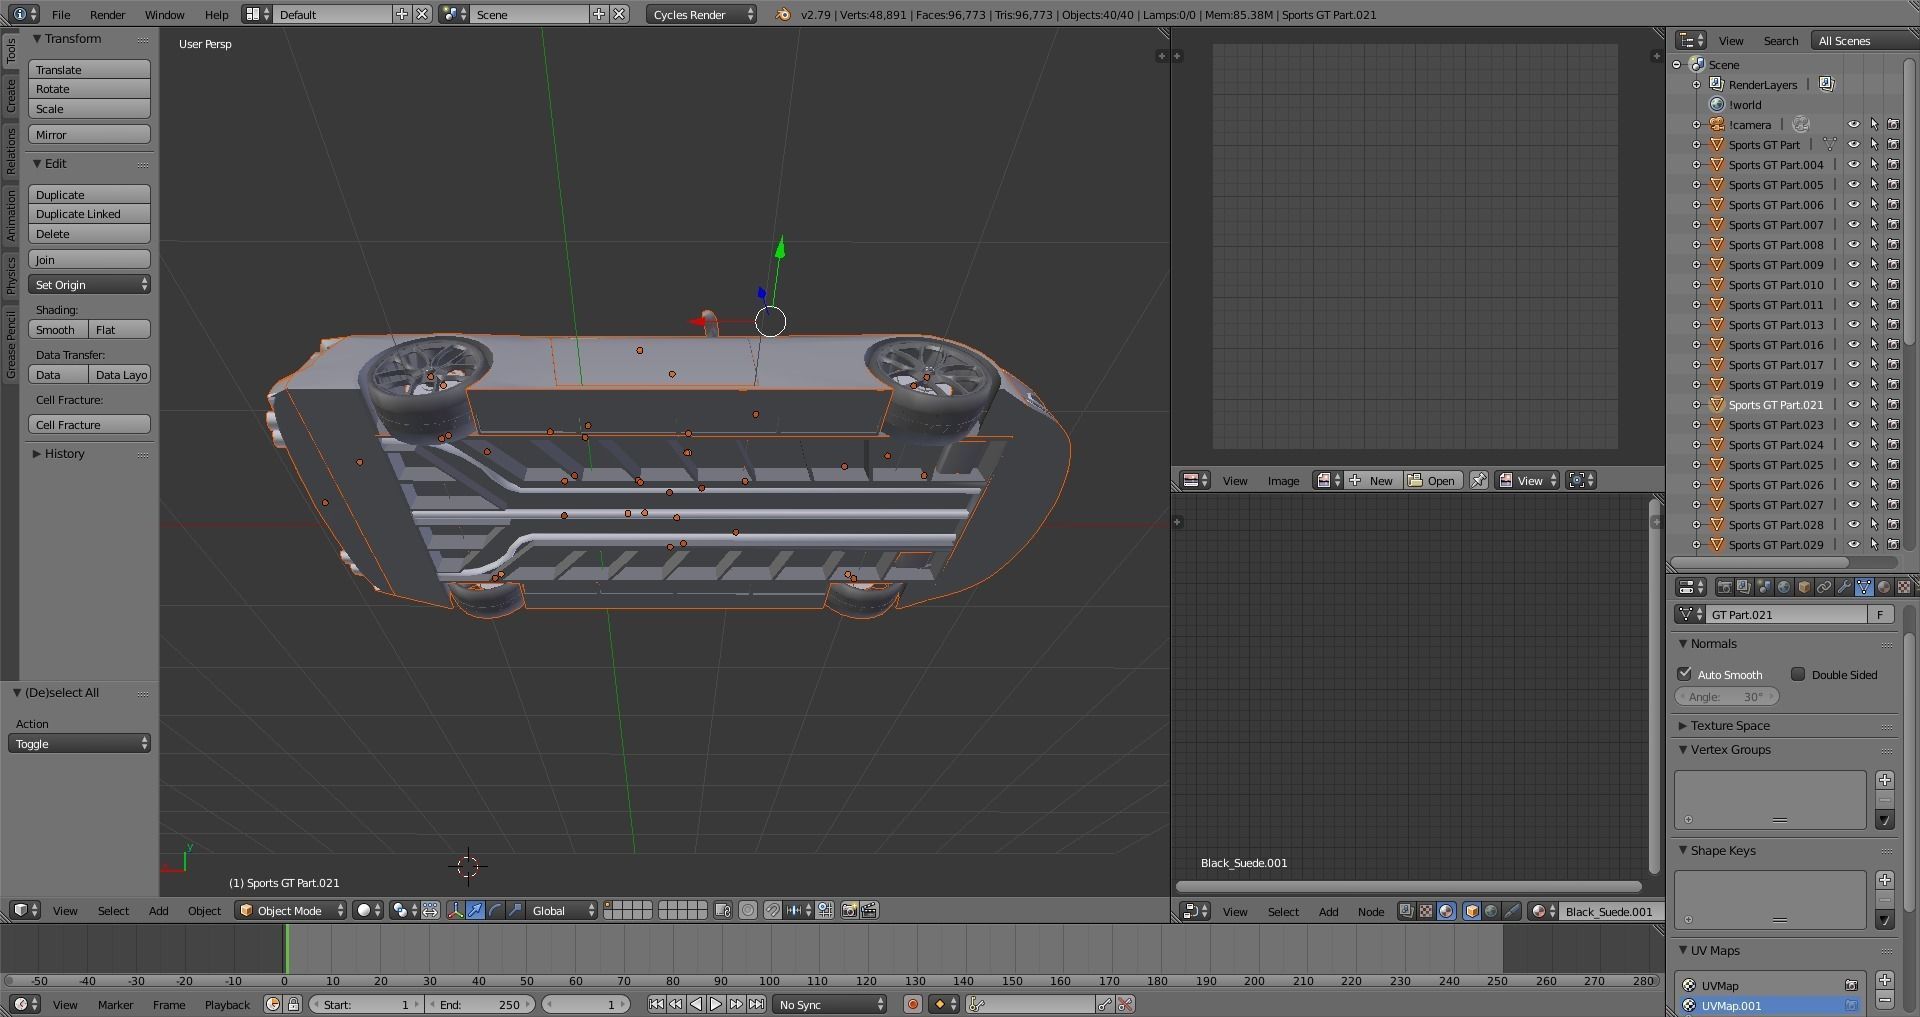This screenshot has width=1920, height=1017.
Task: Open the Render properties tab
Action: click(1724, 587)
